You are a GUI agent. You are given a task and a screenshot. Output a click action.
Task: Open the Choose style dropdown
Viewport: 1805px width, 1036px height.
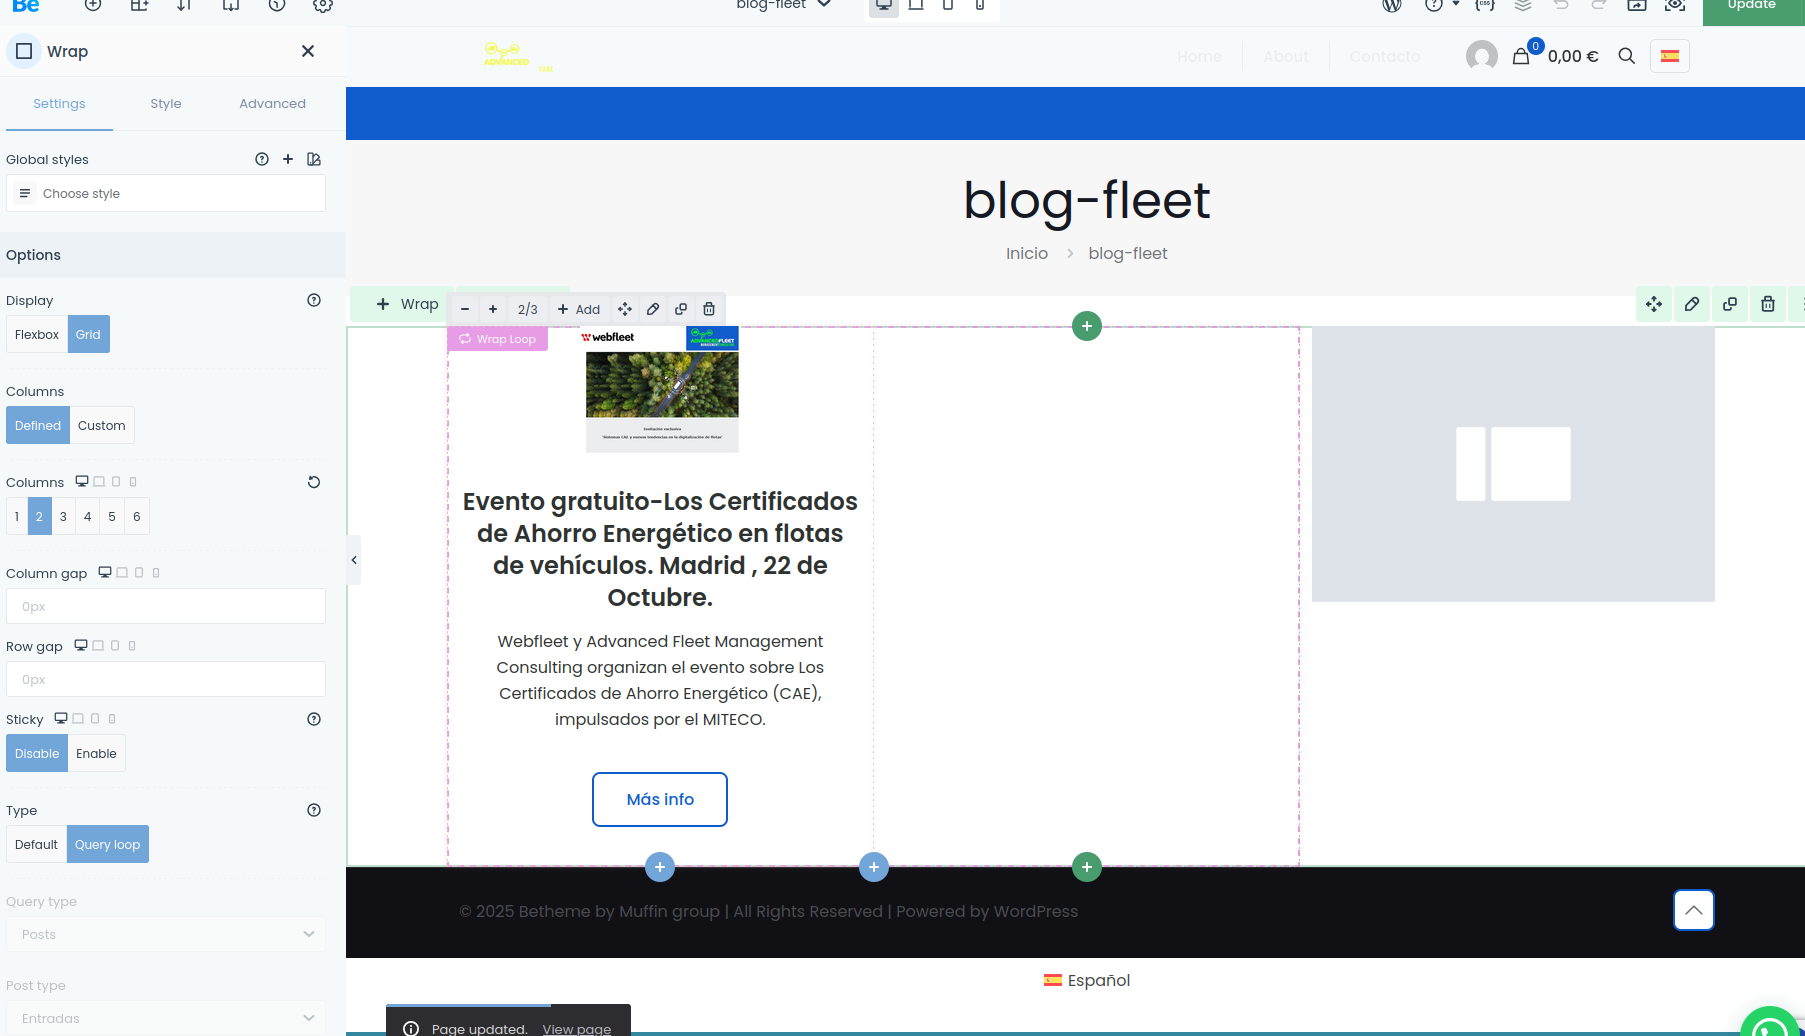coord(166,194)
